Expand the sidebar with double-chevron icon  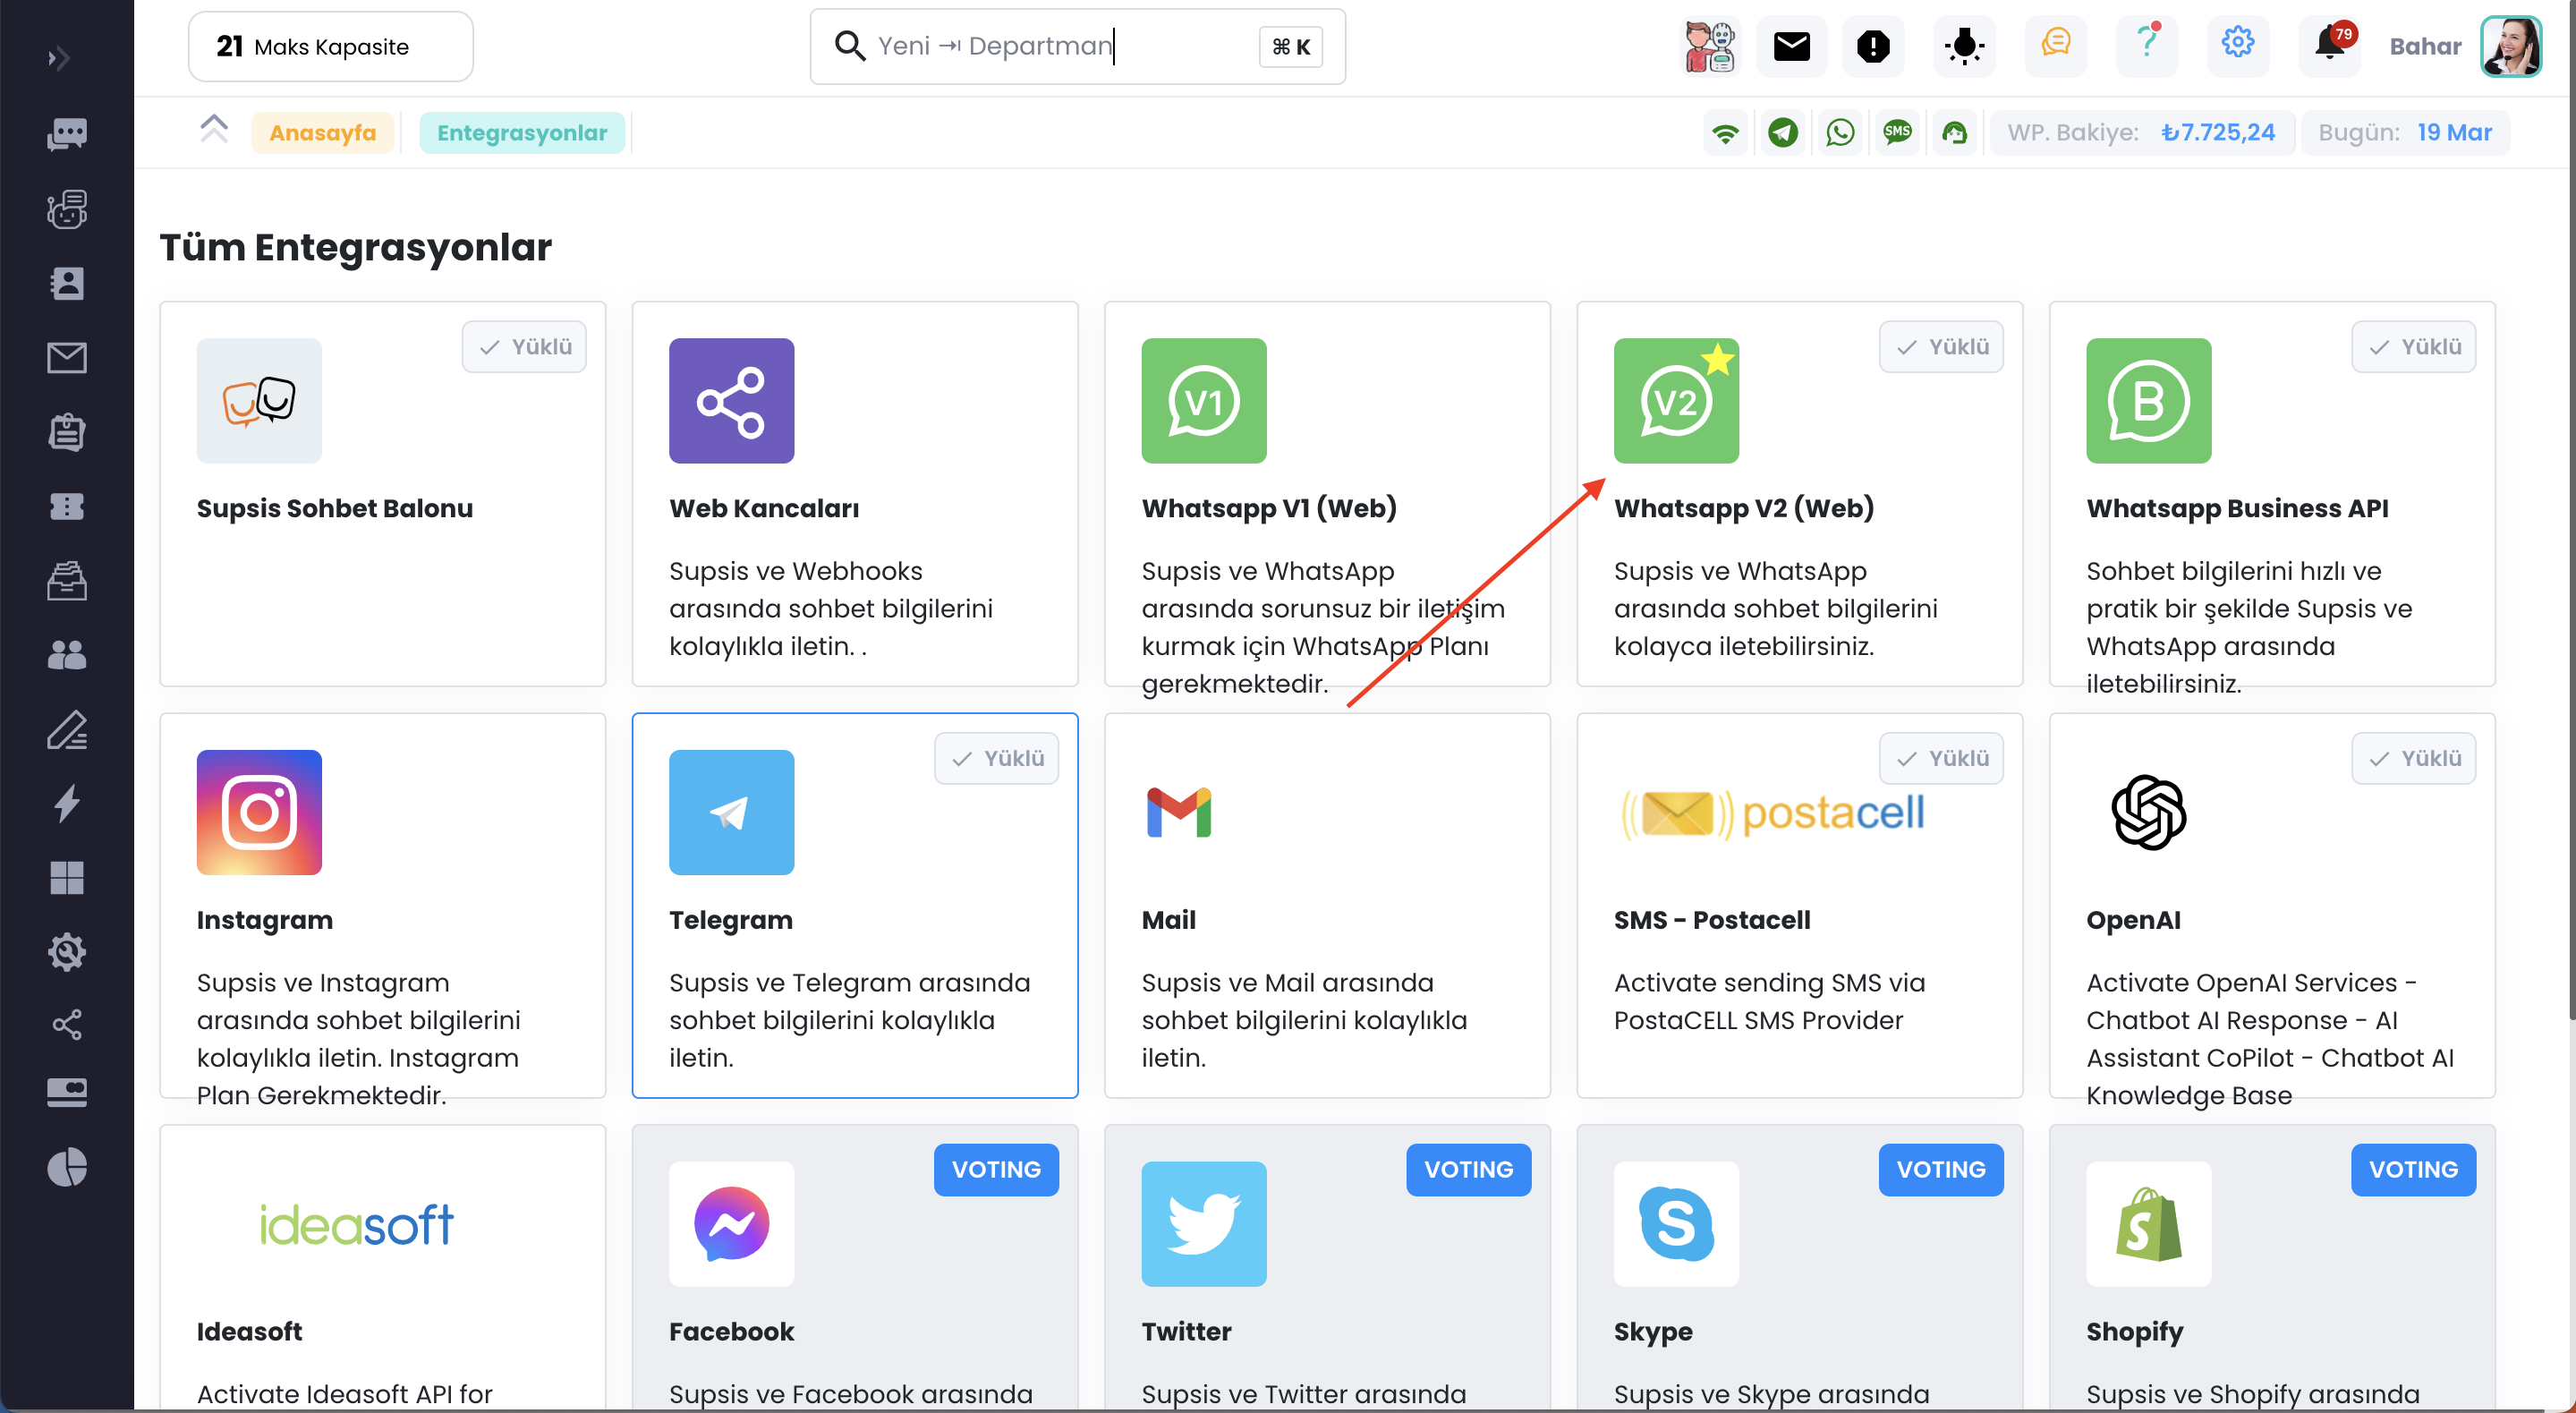tap(59, 58)
